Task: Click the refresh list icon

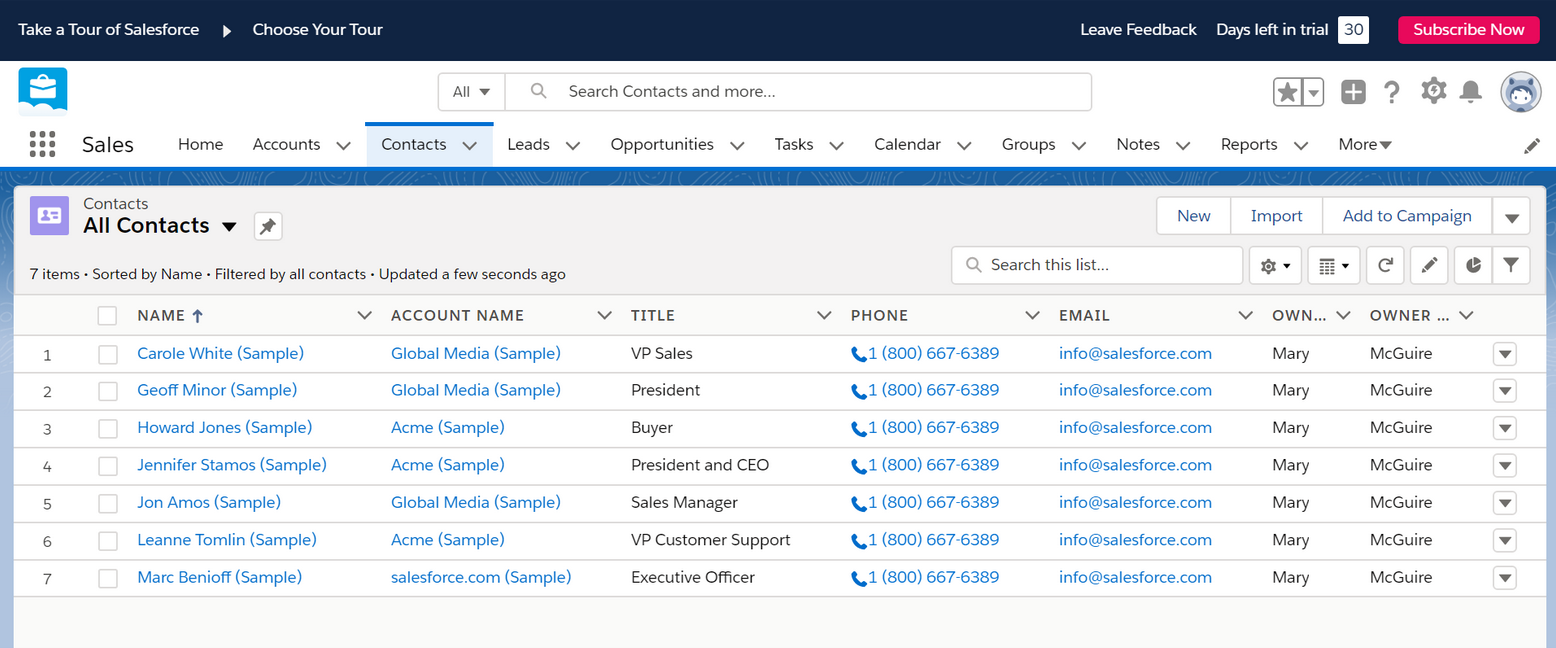Action: [x=1385, y=265]
